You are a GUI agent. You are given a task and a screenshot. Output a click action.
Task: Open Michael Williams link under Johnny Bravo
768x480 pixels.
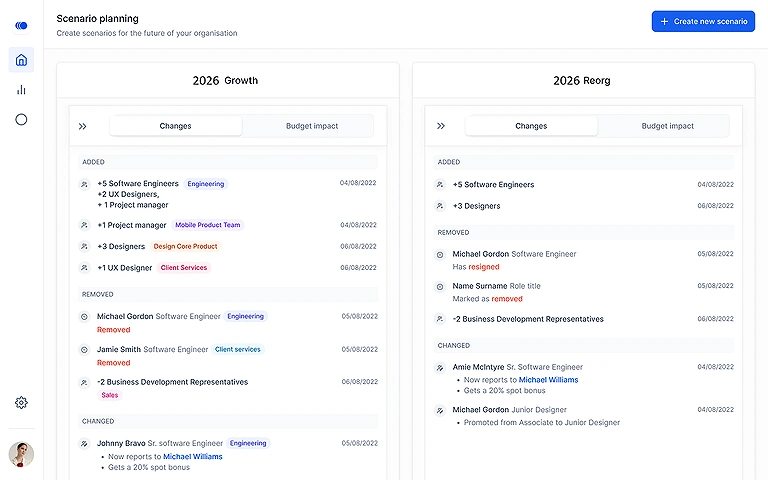[x=192, y=456]
